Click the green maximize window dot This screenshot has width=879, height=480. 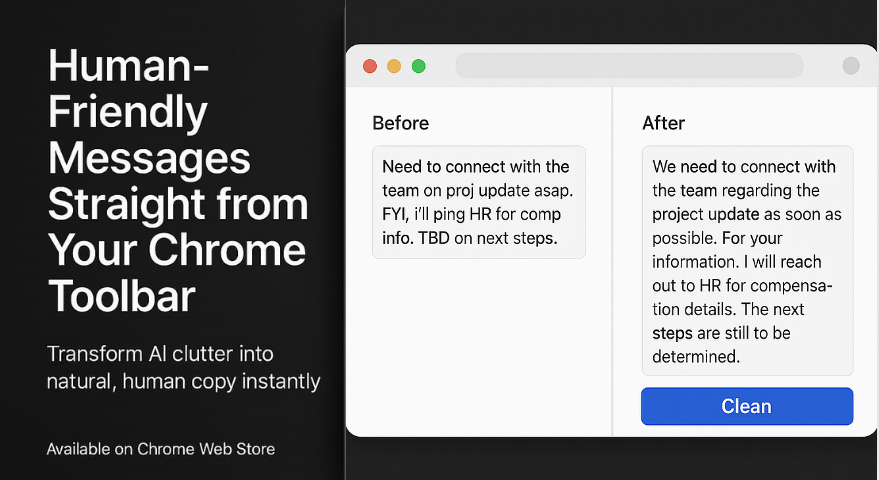point(418,66)
